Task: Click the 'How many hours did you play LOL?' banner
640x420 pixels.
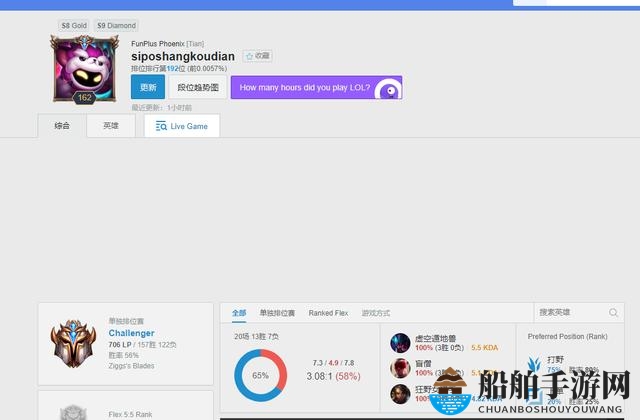Action: tap(316, 87)
